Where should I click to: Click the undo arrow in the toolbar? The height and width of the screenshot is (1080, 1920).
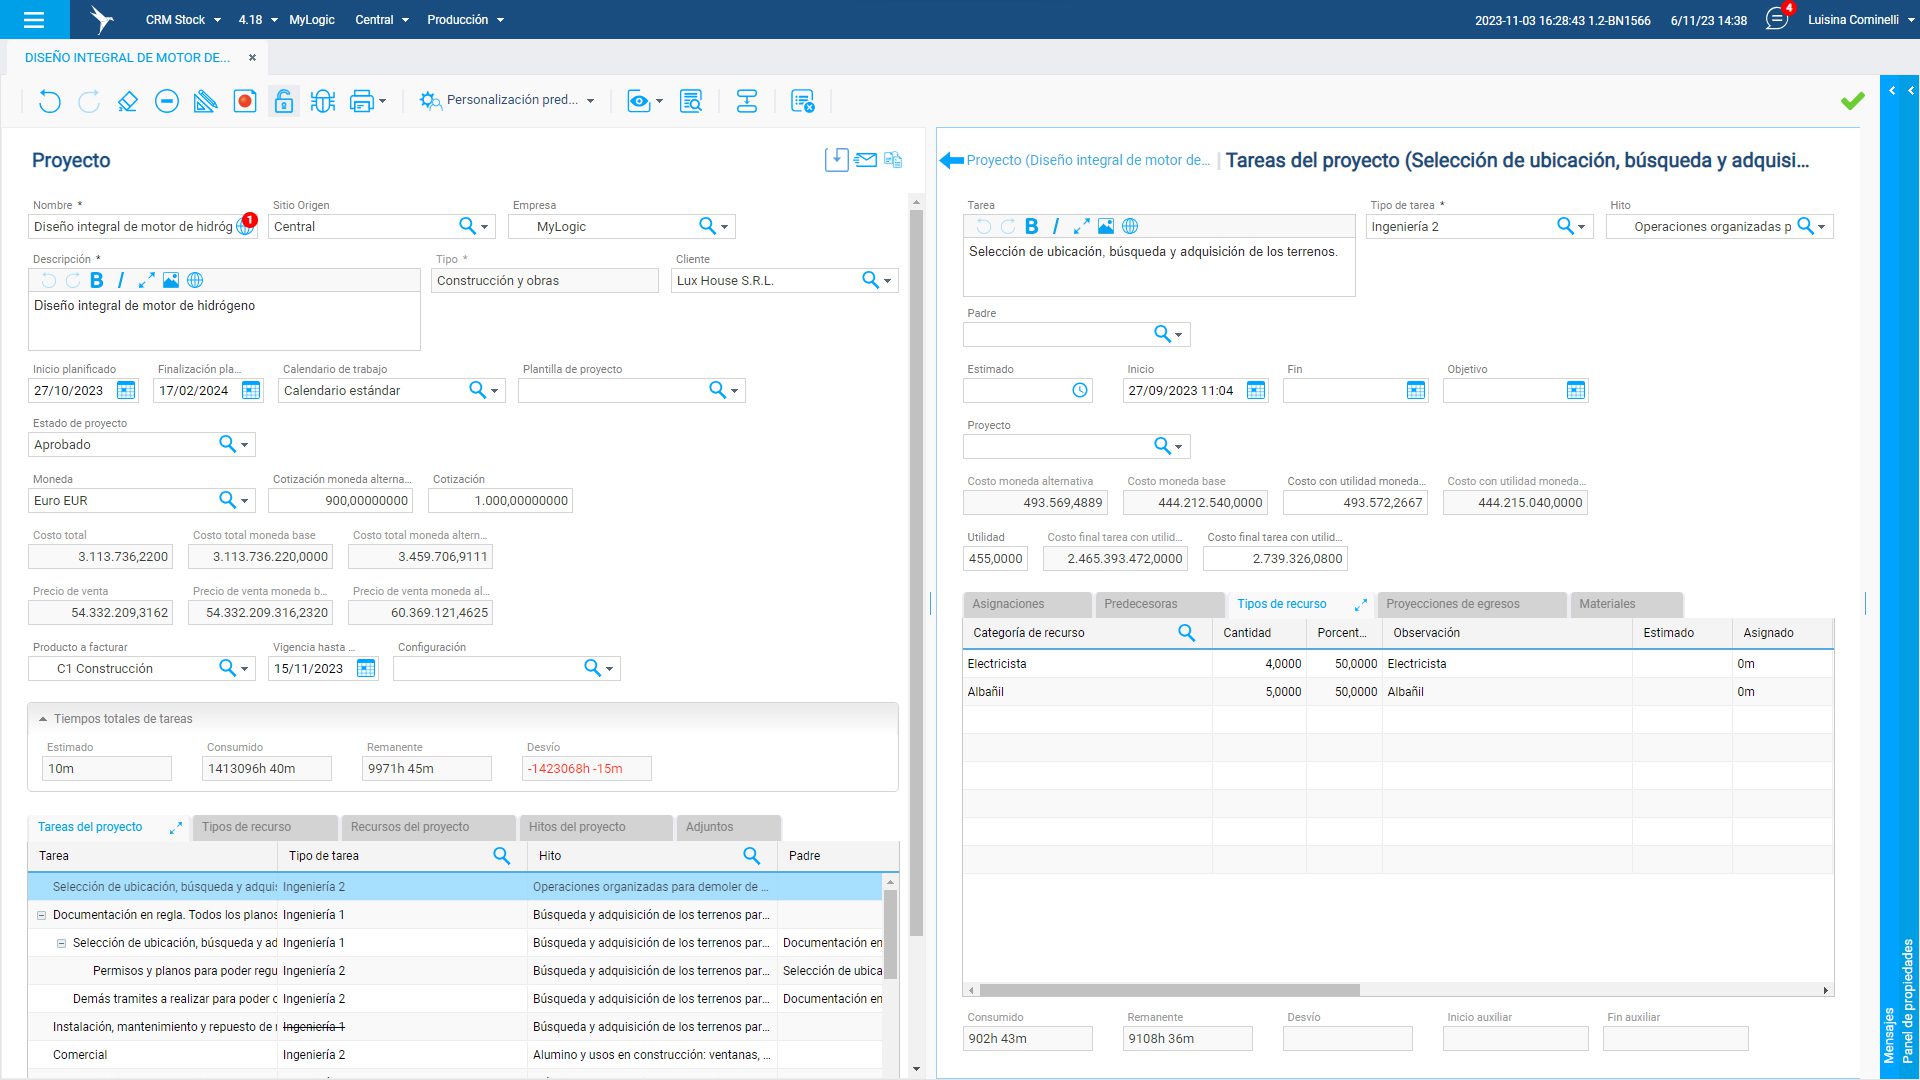[x=49, y=101]
